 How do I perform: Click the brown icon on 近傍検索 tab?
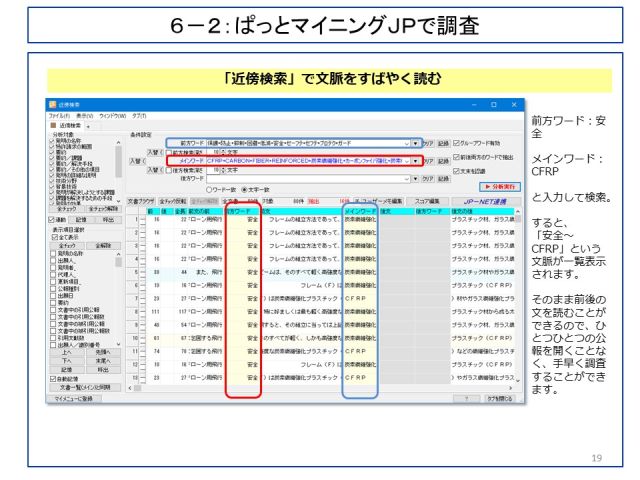[53, 125]
